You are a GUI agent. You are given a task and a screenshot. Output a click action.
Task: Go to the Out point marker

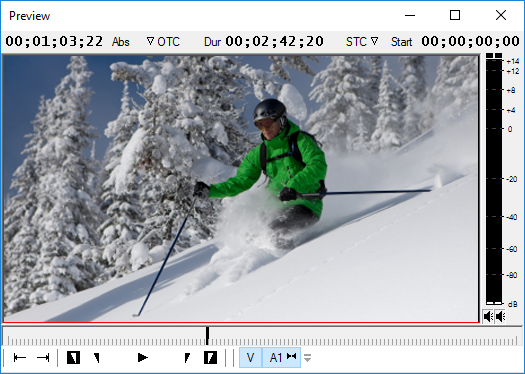(187, 358)
